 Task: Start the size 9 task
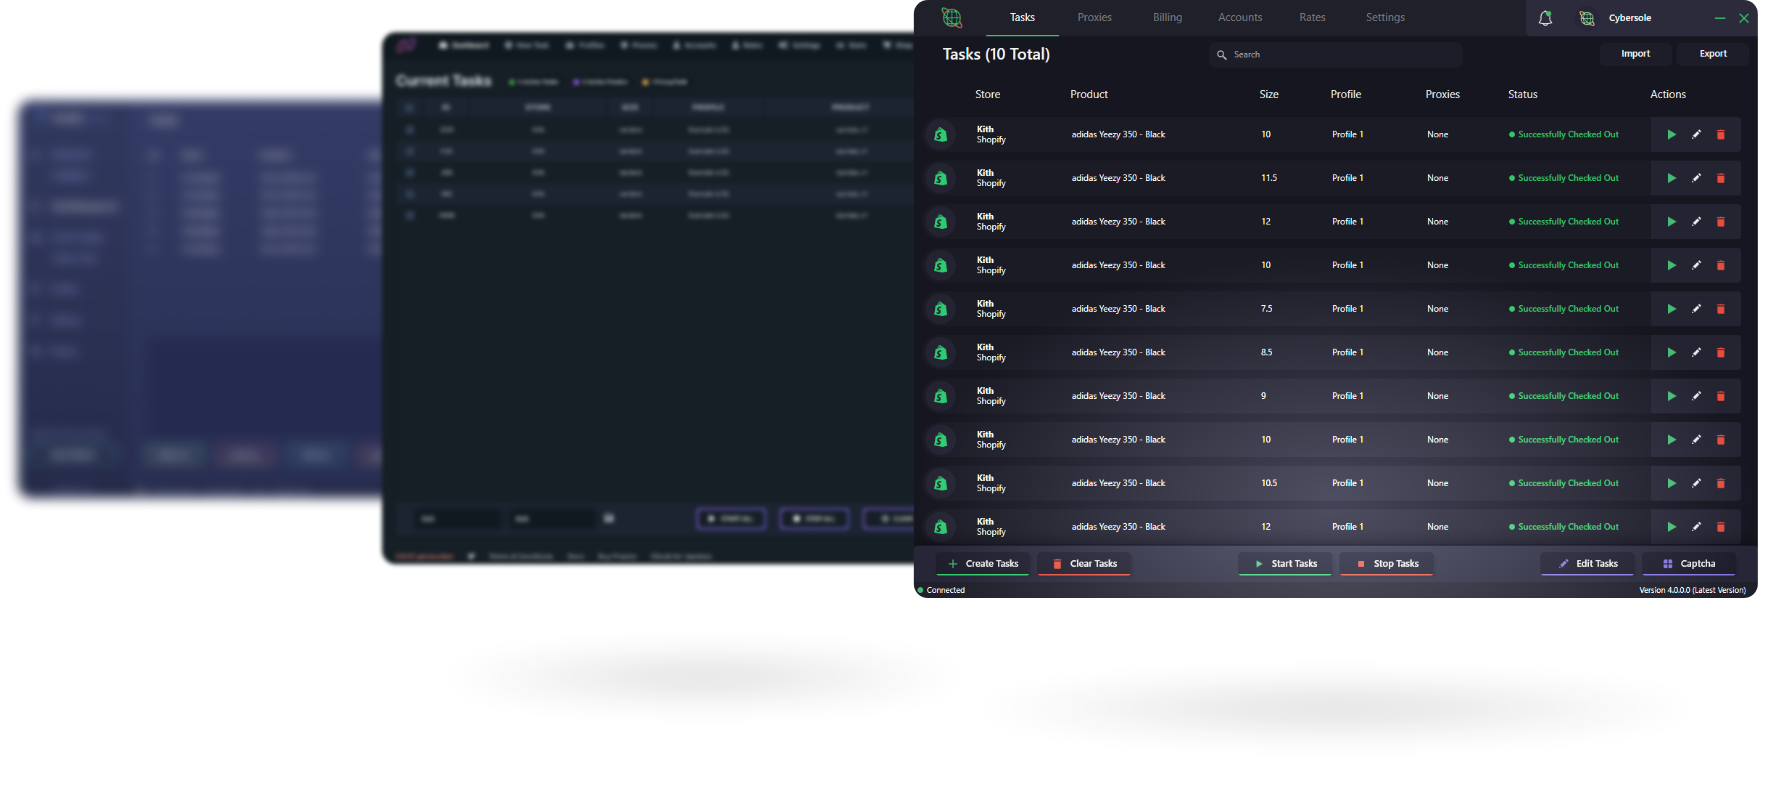(x=1671, y=396)
